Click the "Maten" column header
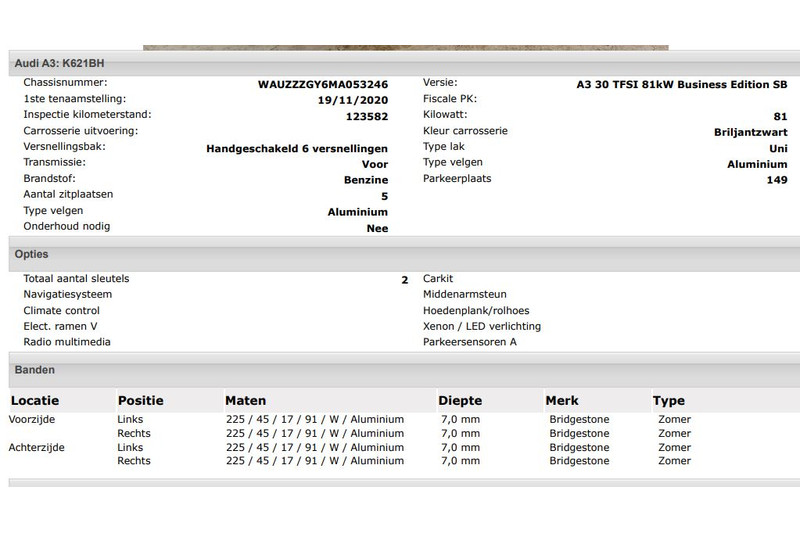Viewport: 800px width, 533px height. (245, 401)
